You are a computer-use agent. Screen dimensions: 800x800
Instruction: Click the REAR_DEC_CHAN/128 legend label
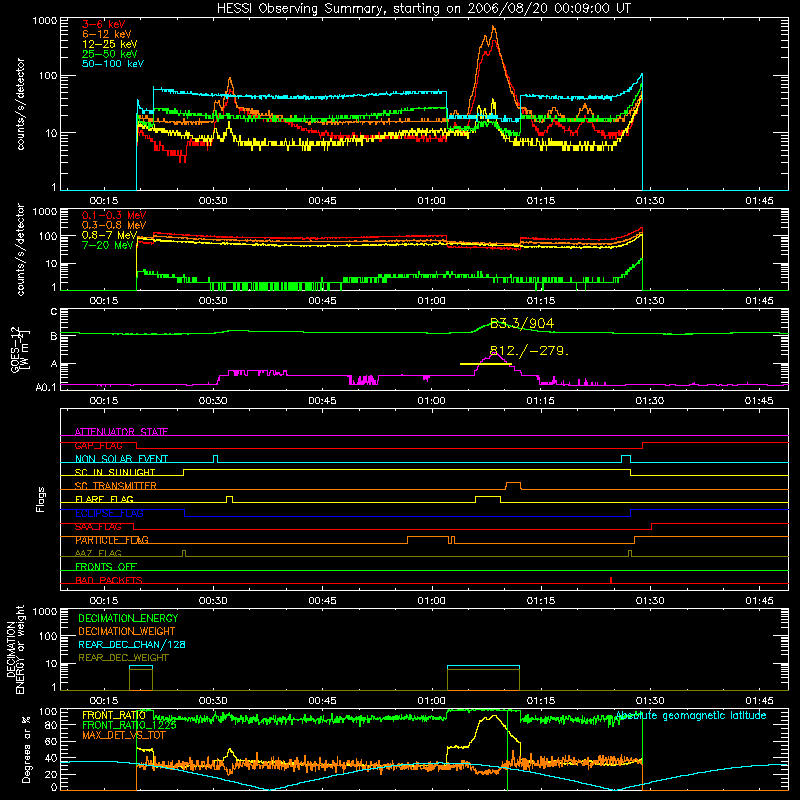pyautogui.click(x=132, y=644)
